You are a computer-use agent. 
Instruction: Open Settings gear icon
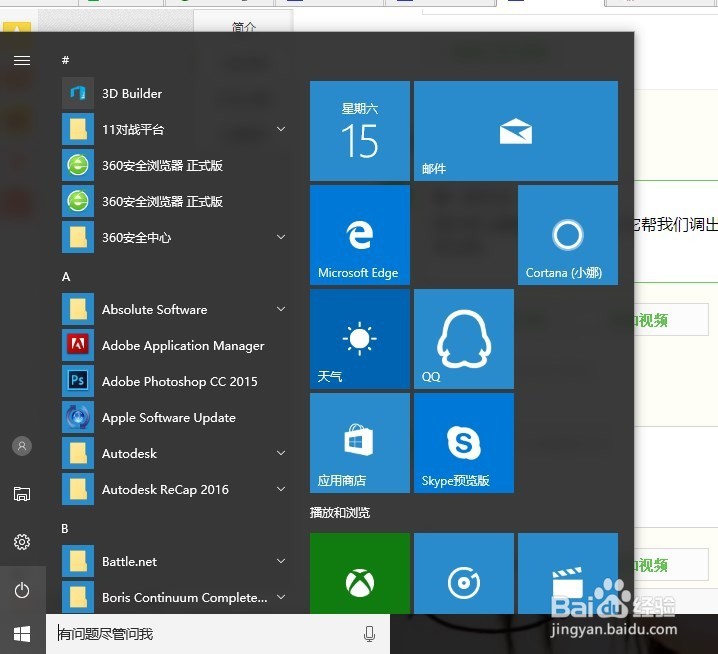click(22, 542)
